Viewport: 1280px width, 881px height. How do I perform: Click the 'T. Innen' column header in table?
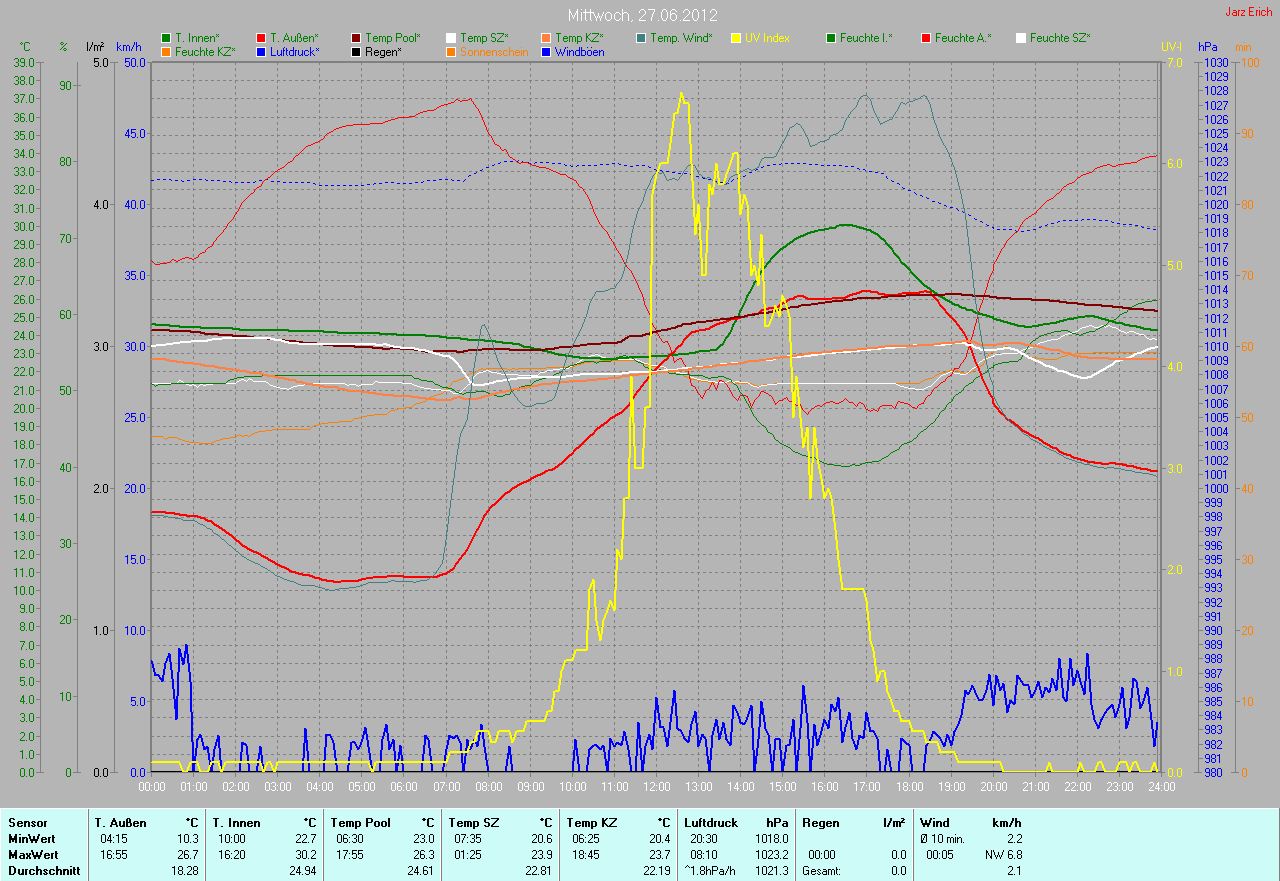[236, 823]
